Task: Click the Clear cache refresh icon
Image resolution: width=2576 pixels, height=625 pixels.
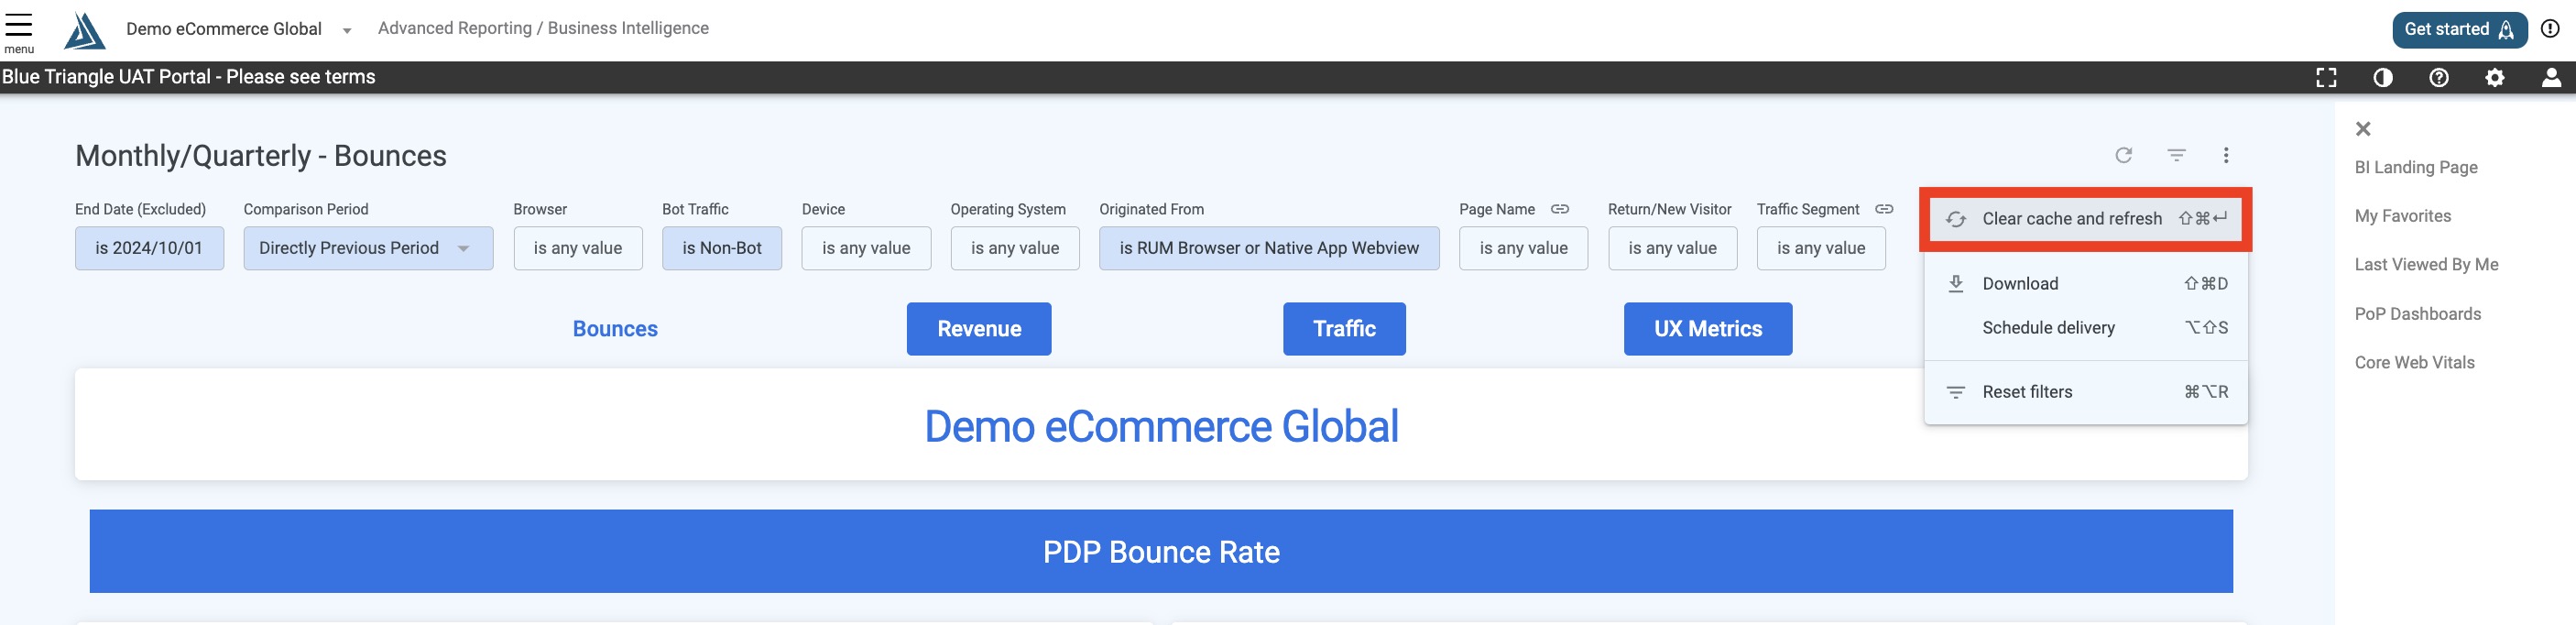Action: click(1956, 219)
